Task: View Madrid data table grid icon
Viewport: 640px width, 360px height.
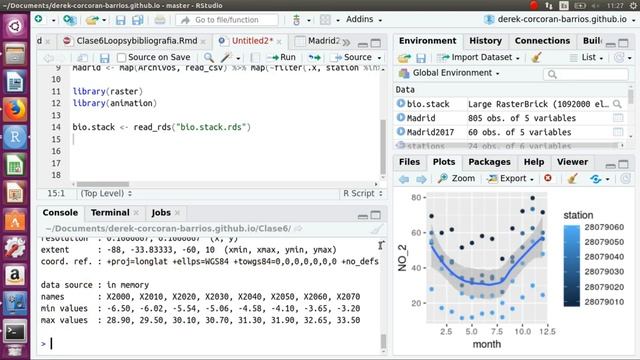Action: point(618,118)
